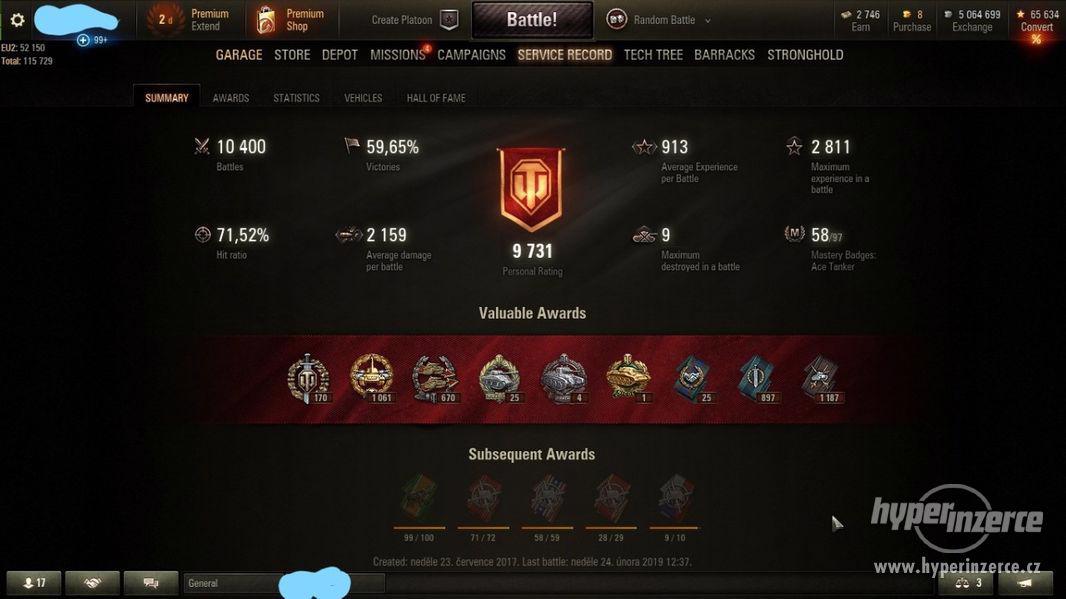1066x599 pixels.
Task: Open the Missions menu
Action: pyautogui.click(x=398, y=55)
